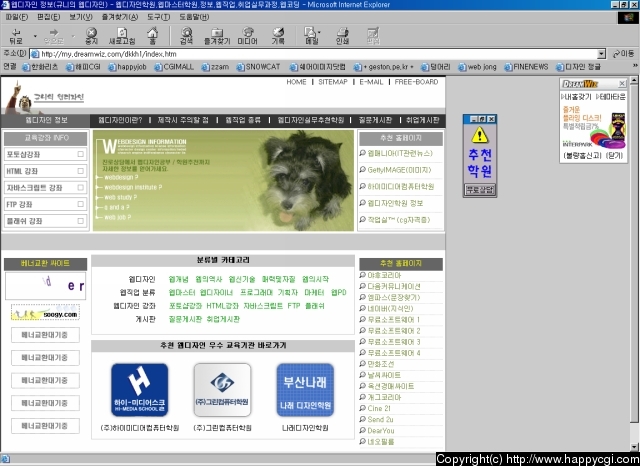Click 닫기 link in DreamWiz ad panel
This screenshot has height=466, width=640.
tap(614, 155)
